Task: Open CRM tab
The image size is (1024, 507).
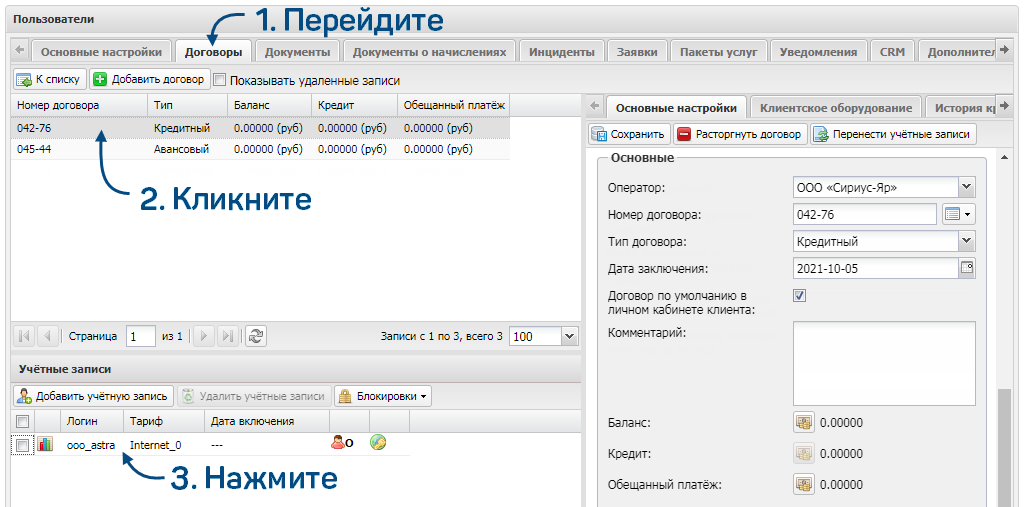Action: (892, 52)
